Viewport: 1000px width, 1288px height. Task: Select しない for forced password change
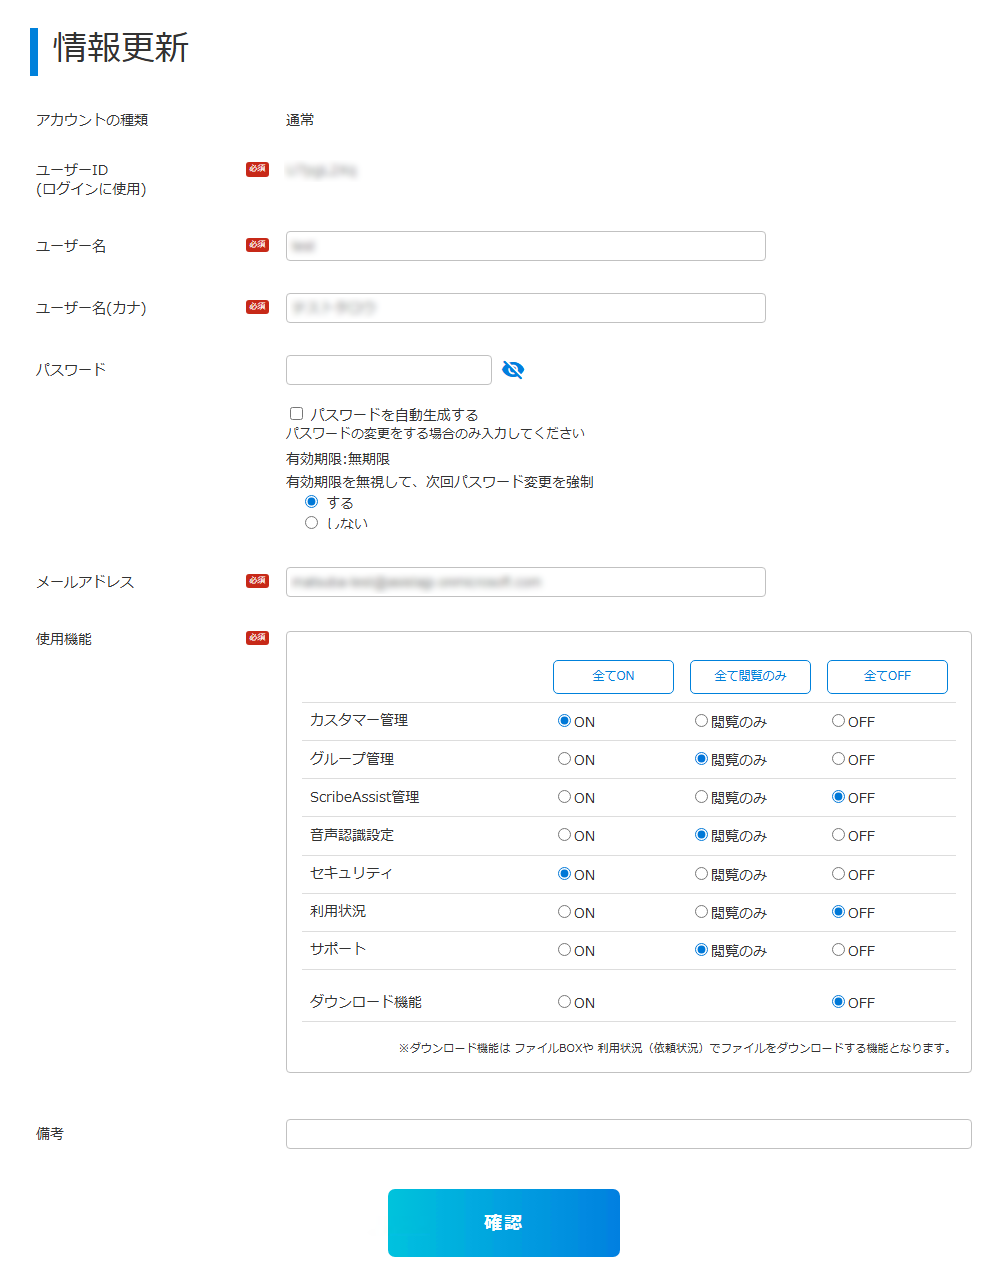point(312,523)
